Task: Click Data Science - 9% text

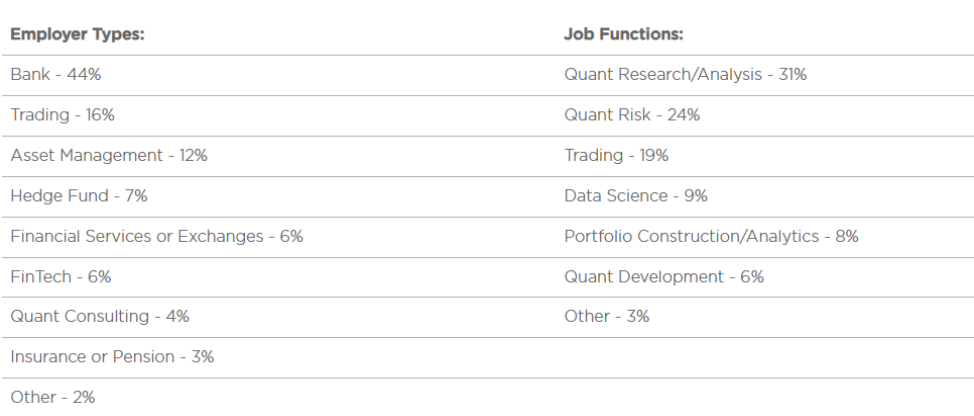Action: (x=635, y=196)
